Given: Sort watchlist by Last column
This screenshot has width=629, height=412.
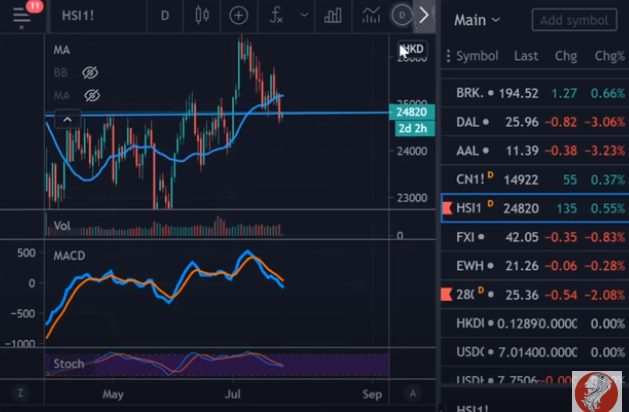Looking at the screenshot, I should click(526, 56).
